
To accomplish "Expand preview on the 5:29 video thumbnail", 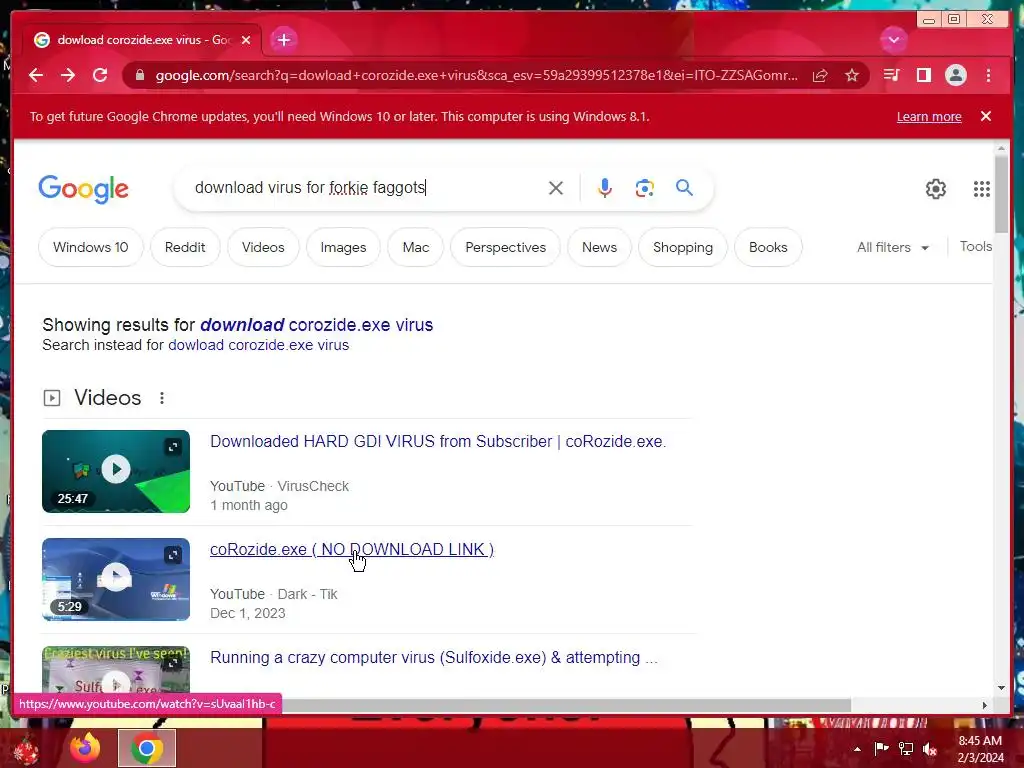I will pyautogui.click(x=173, y=554).
